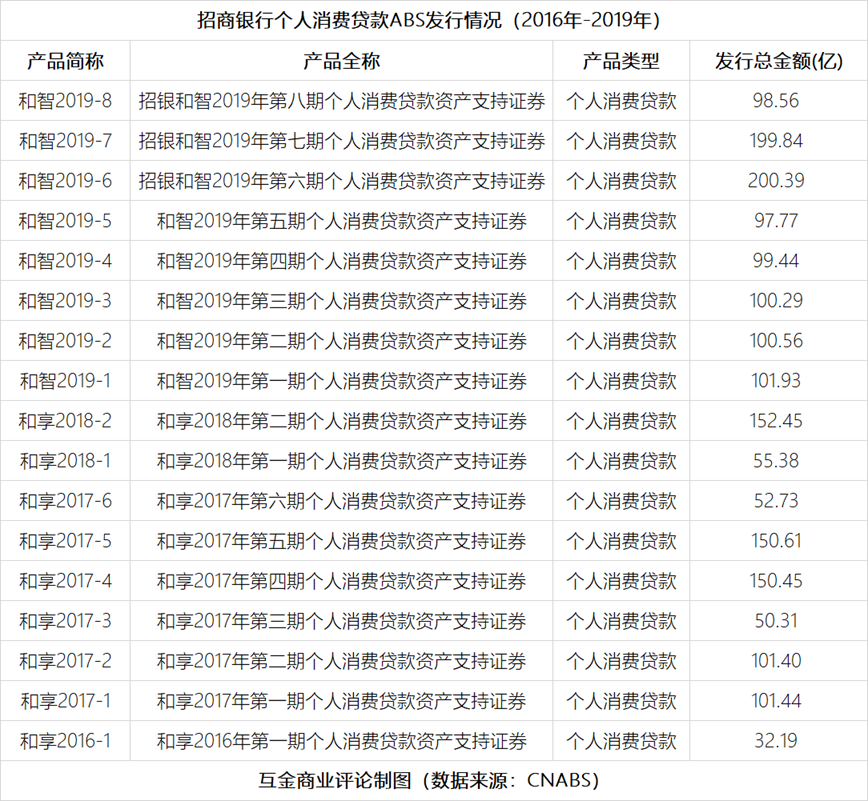The width and height of the screenshot is (868, 801).
Task: Select the 发行总金额(亿) column header
Action: (771, 60)
